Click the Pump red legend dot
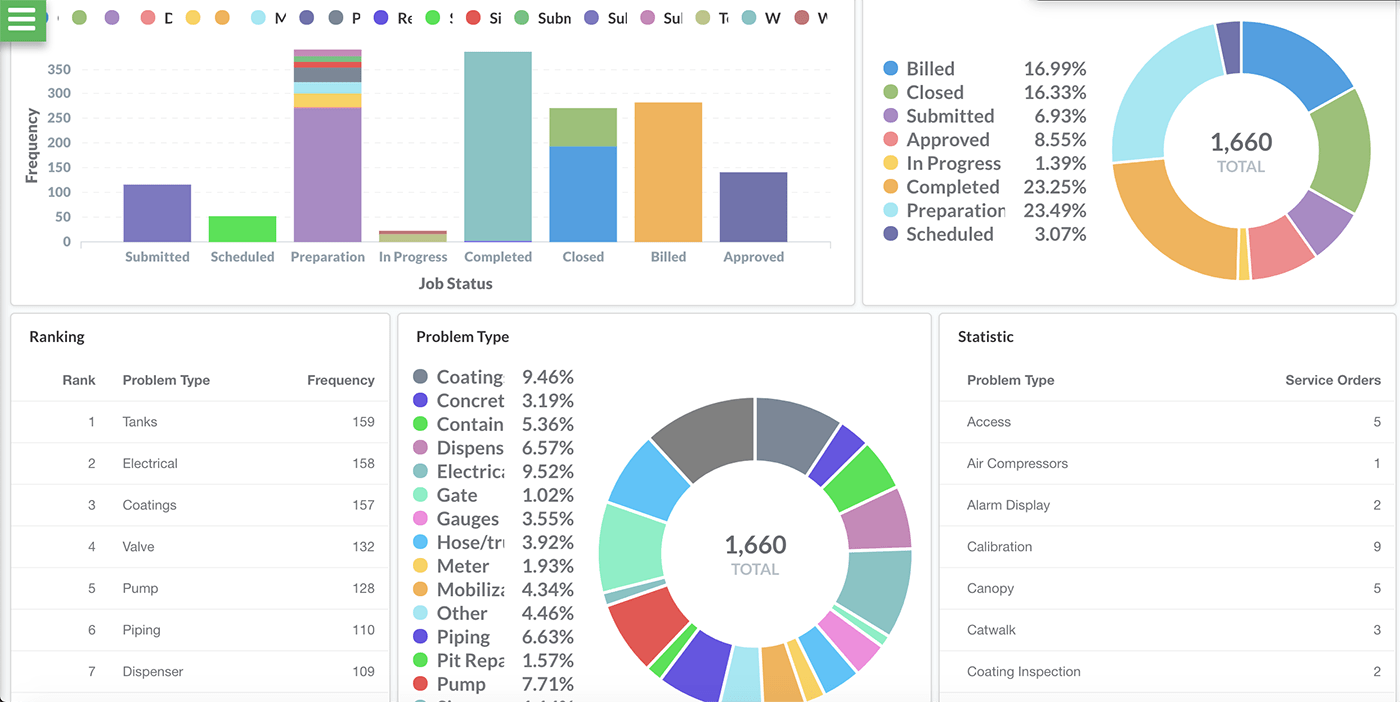The width and height of the screenshot is (1400, 702). (420, 684)
